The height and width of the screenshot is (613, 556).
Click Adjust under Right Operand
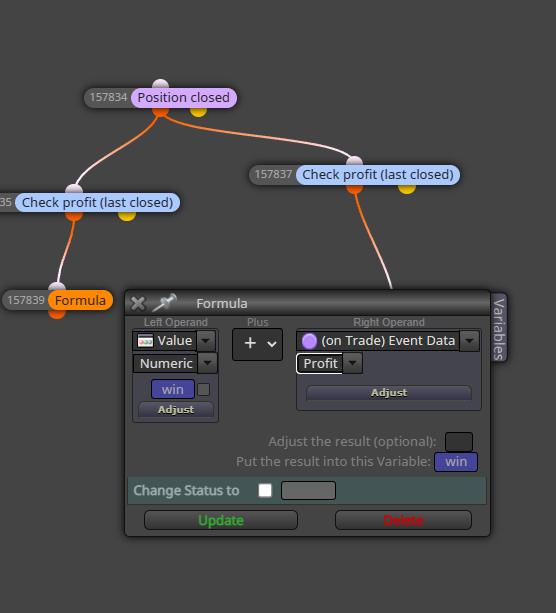click(389, 393)
